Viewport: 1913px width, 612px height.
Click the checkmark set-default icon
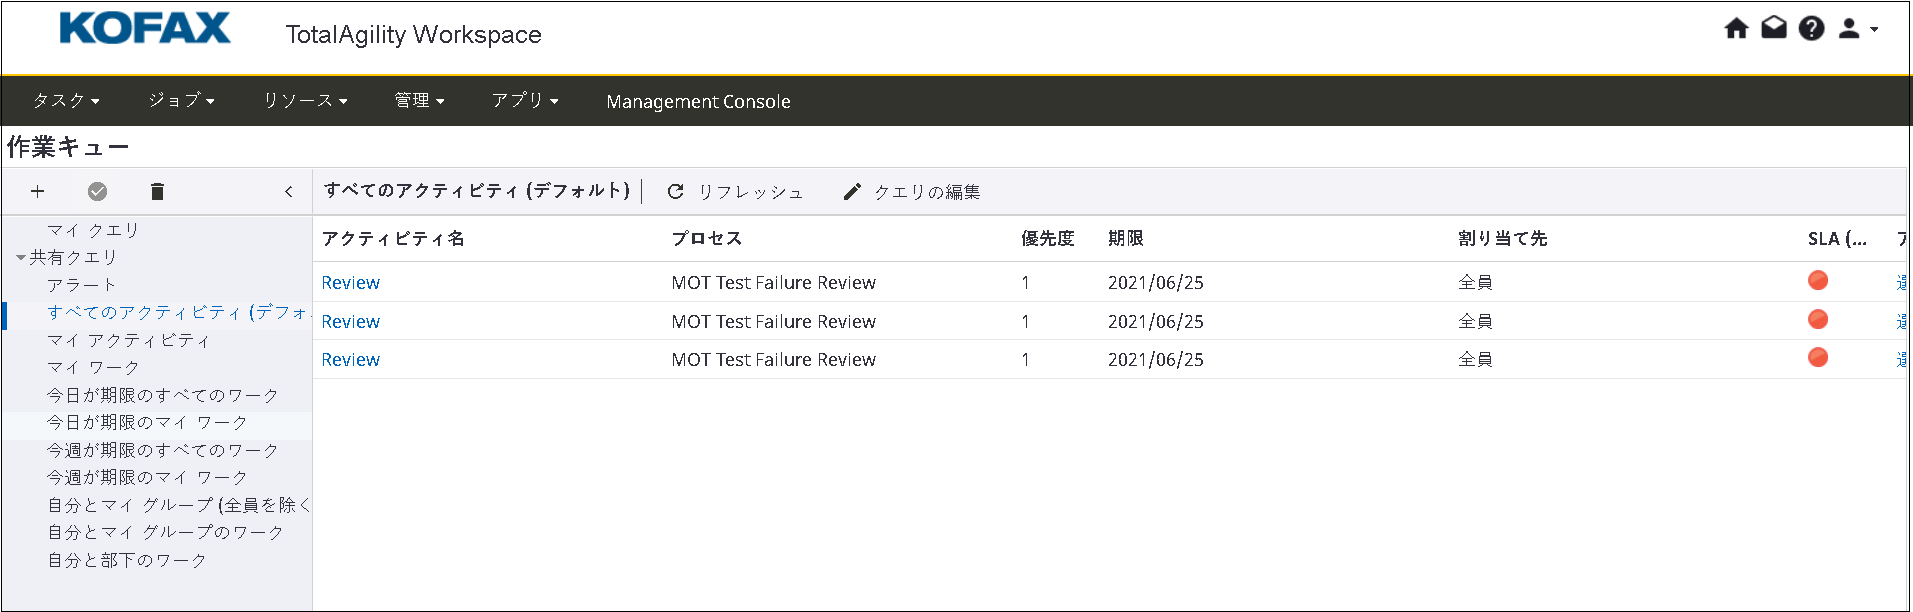pos(97,191)
